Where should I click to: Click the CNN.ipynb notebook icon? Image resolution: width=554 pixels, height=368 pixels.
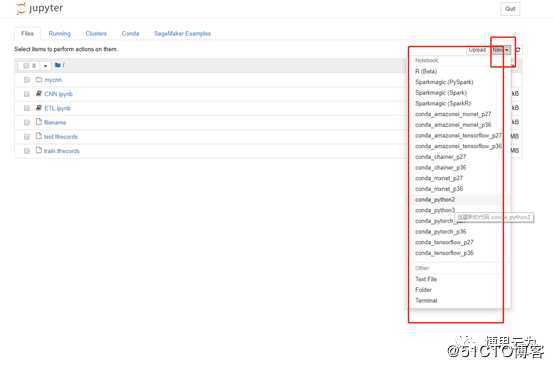tap(39, 93)
